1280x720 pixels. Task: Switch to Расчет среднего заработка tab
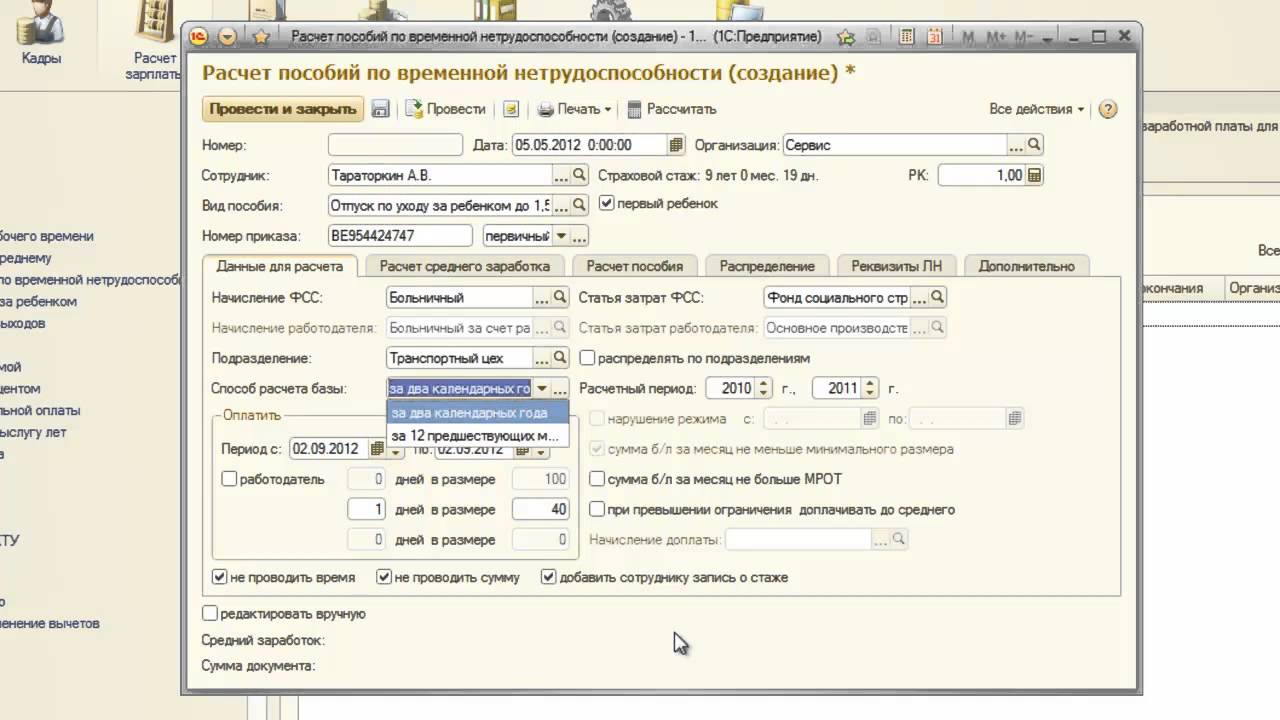point(465,266)
